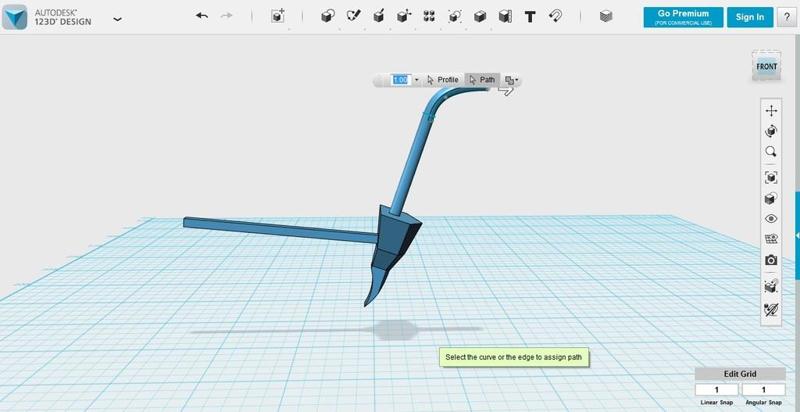This screenshot has height=412, width=800.
Task: Click the Go Premium button
Action: [684, 17]
